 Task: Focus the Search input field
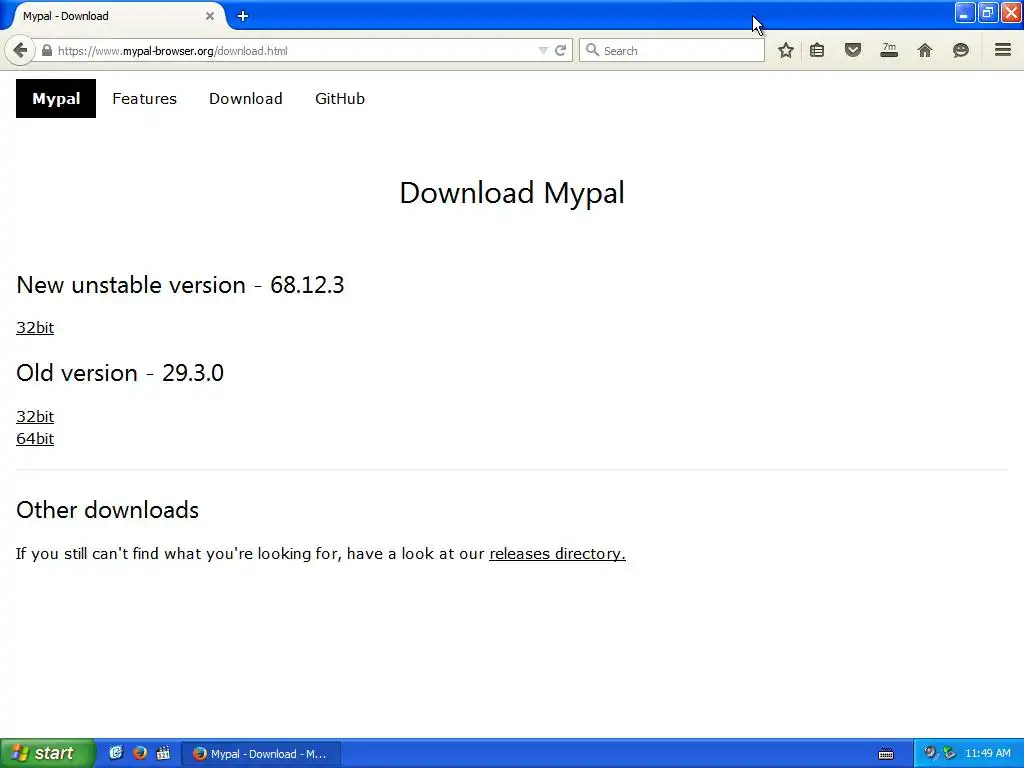[x=671, y=50]
